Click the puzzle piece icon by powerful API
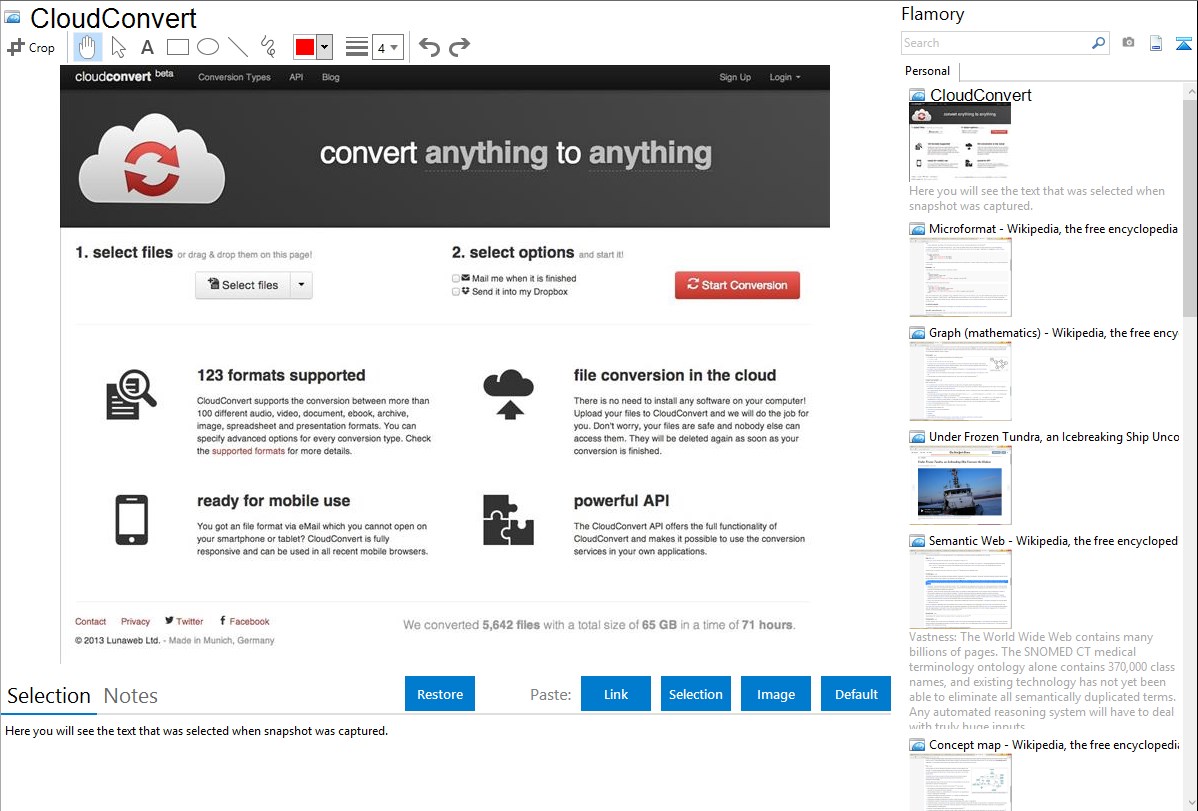This screenshot has height=811, width=1198. [508, 520]
